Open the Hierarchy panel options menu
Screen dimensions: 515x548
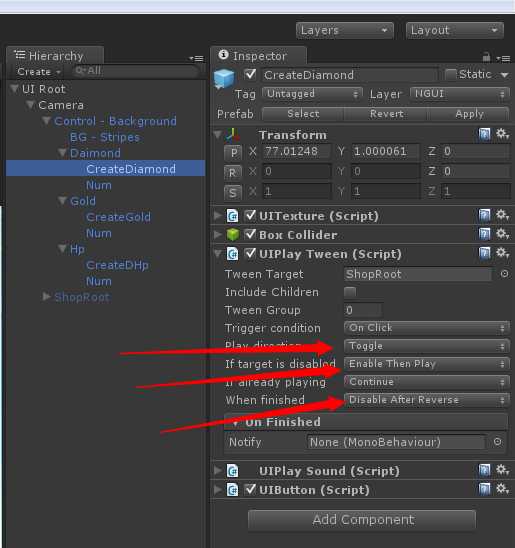(196, 58)
